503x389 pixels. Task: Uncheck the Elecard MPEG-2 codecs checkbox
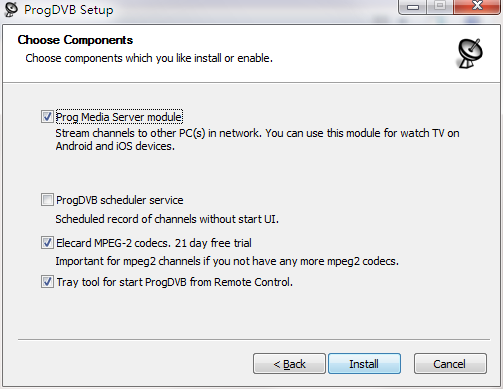(47, 243)
